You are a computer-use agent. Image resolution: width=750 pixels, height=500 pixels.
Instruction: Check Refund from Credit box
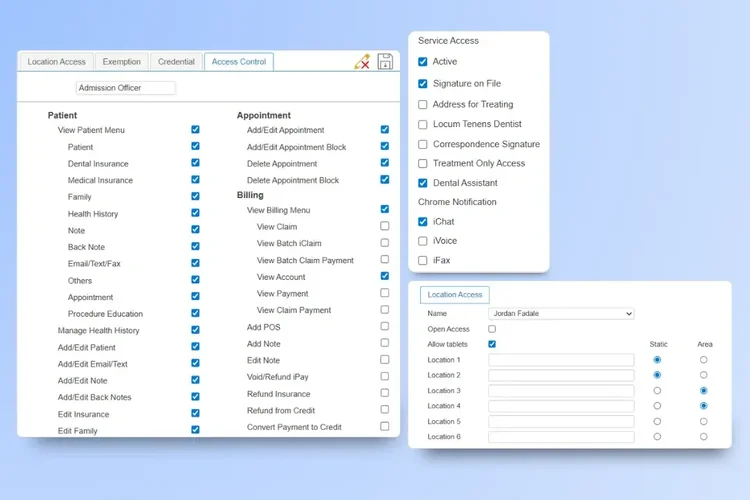pyautogui.click(x=385, y=410)
